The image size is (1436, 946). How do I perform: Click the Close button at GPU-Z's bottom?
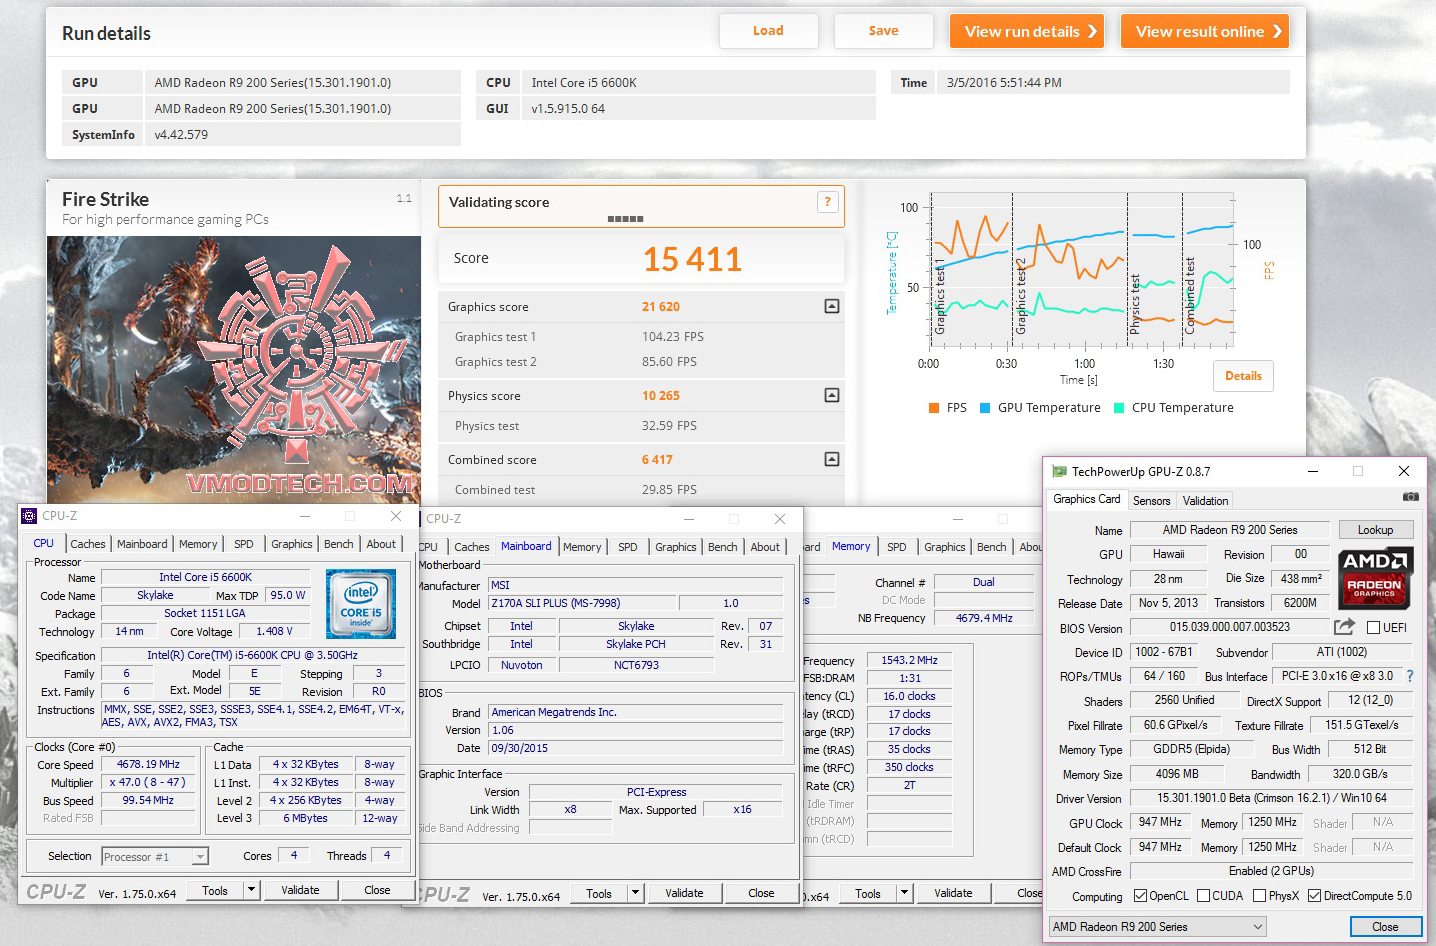pyautogui.click(x=1385, y=927)
